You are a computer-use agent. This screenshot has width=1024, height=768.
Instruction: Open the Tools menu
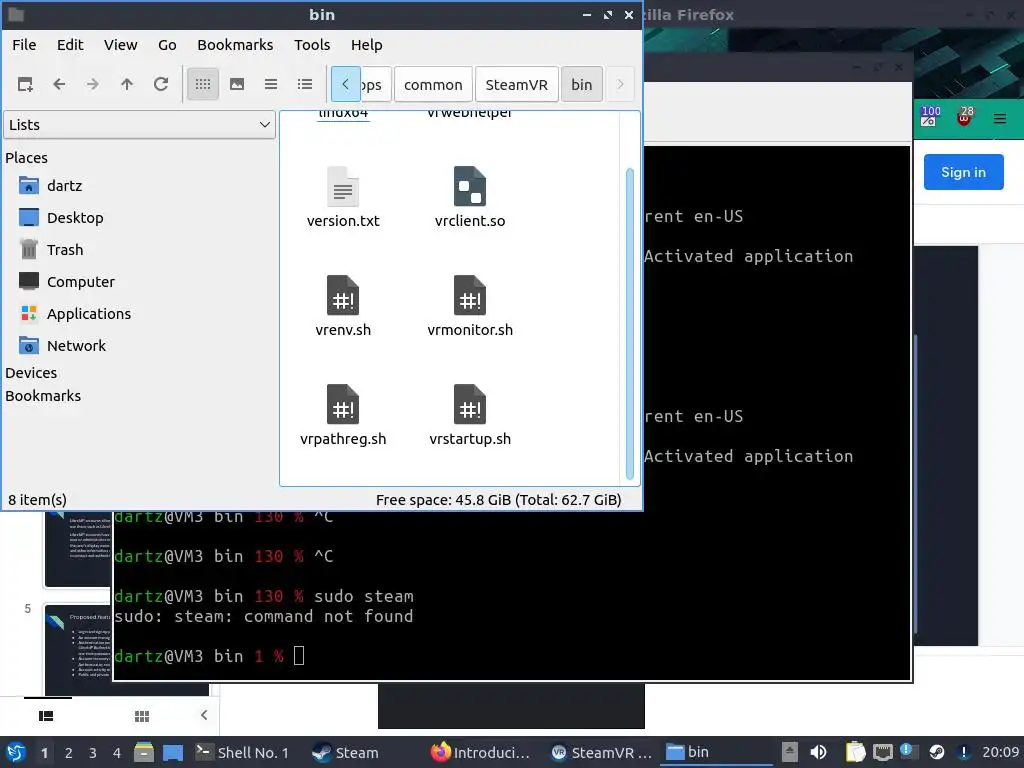click(312, 45)
